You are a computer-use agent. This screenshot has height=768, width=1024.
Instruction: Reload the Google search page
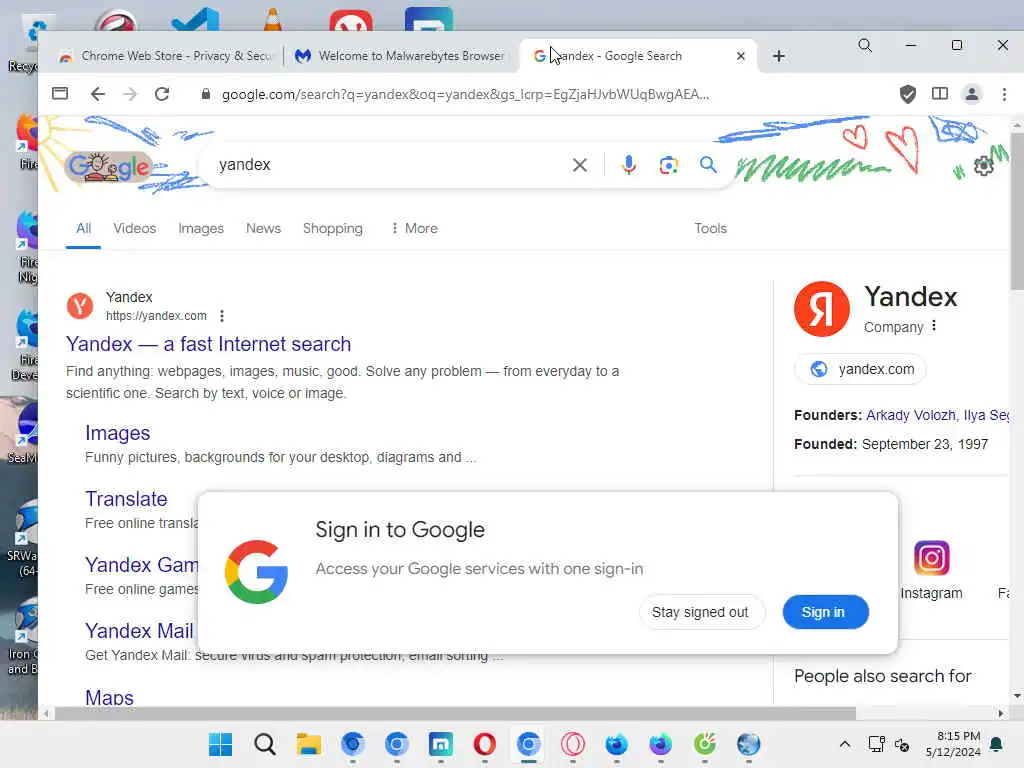pos(162,94)
